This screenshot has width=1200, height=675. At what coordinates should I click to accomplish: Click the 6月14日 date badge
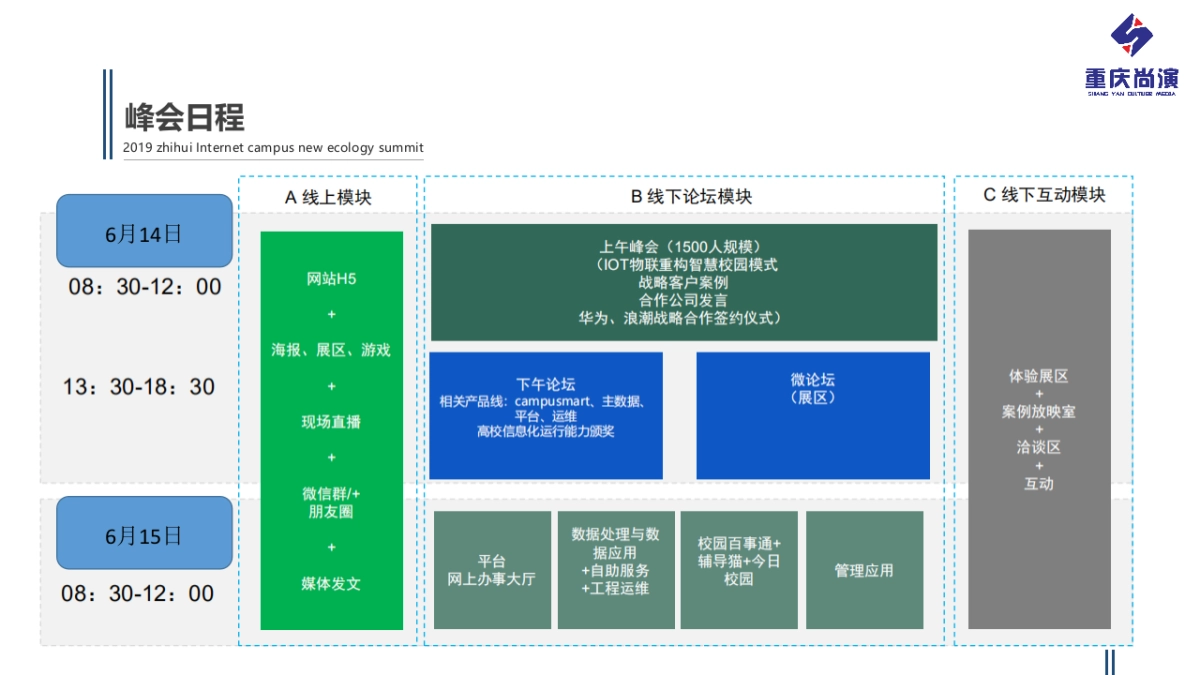click(x=144, y=231)
